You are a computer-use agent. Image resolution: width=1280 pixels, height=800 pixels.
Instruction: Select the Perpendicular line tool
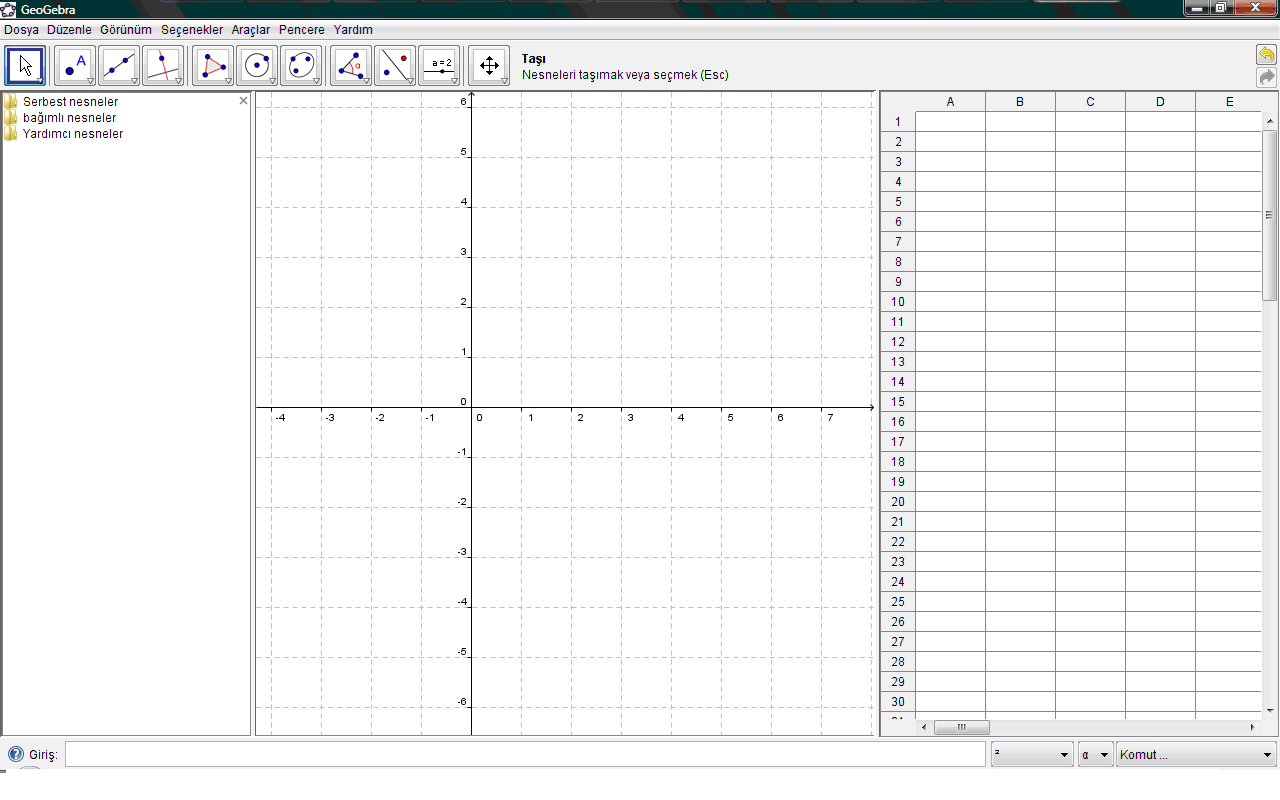162,66
